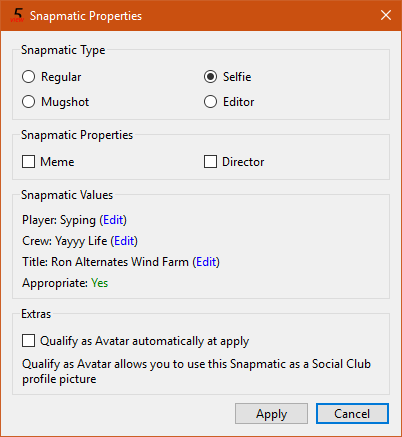Click the Snapmatic Type group heading

63,50
